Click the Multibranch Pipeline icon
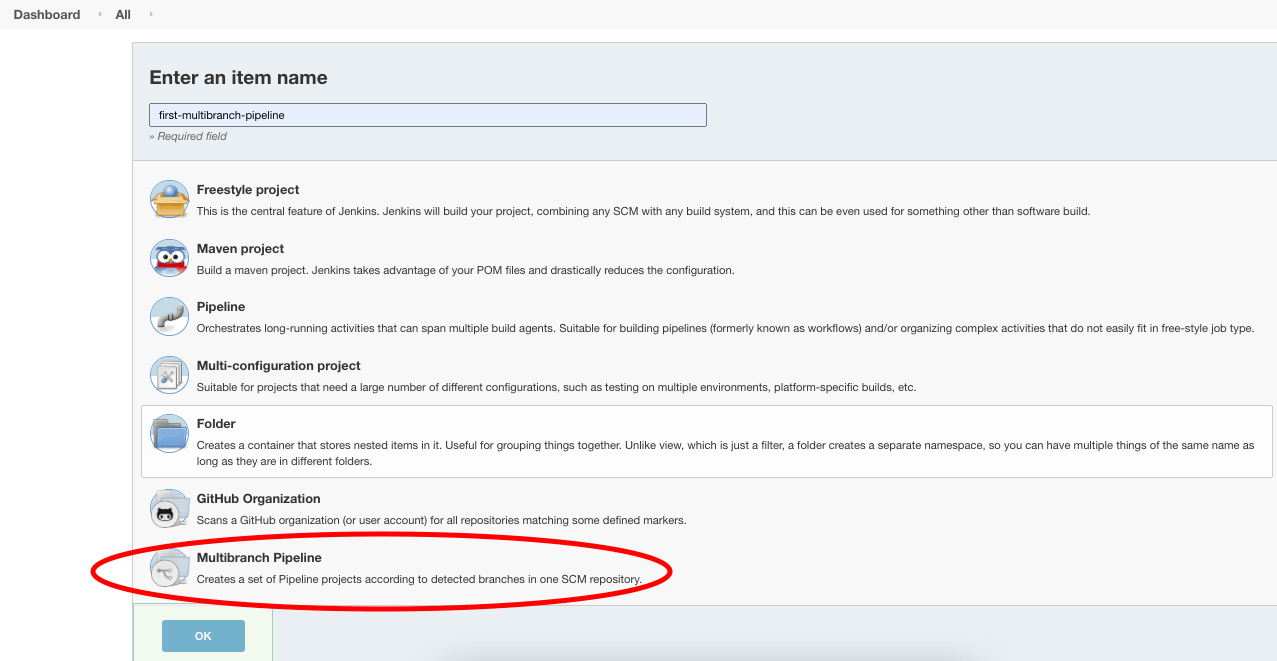Screen dimensions: 1277x661 (169, 567)
